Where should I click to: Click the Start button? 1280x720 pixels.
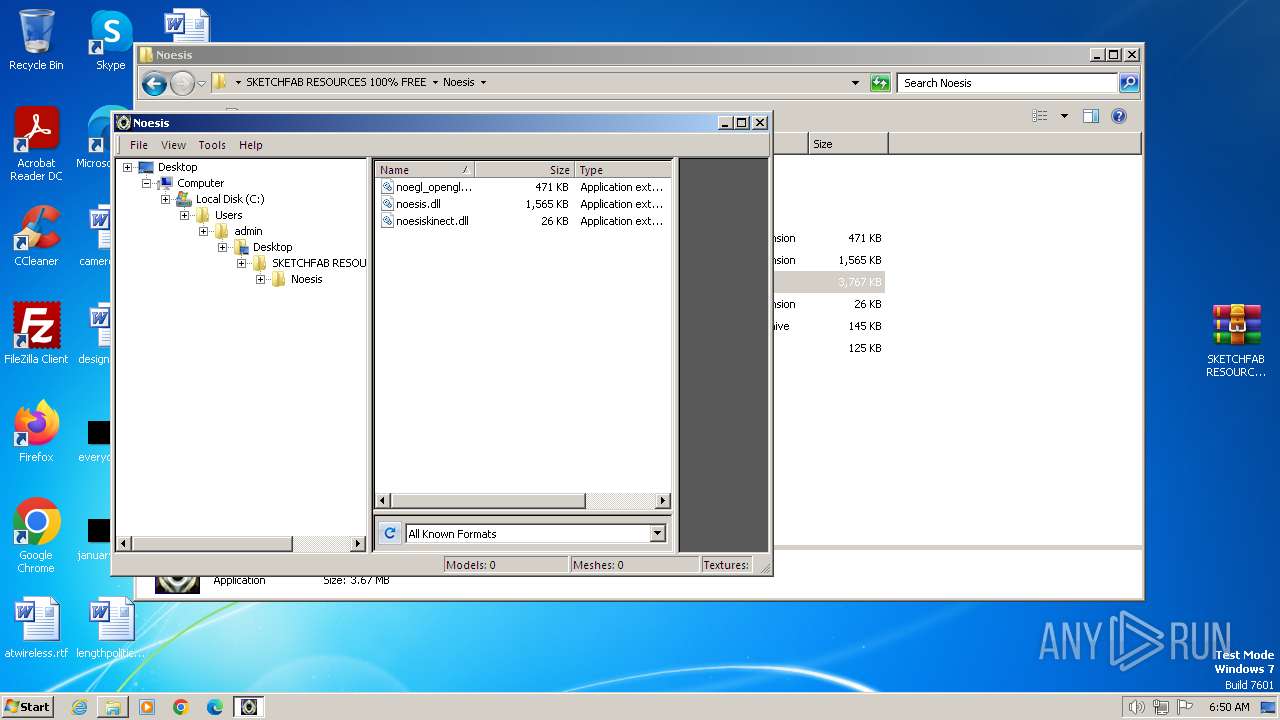pos(27,707)
